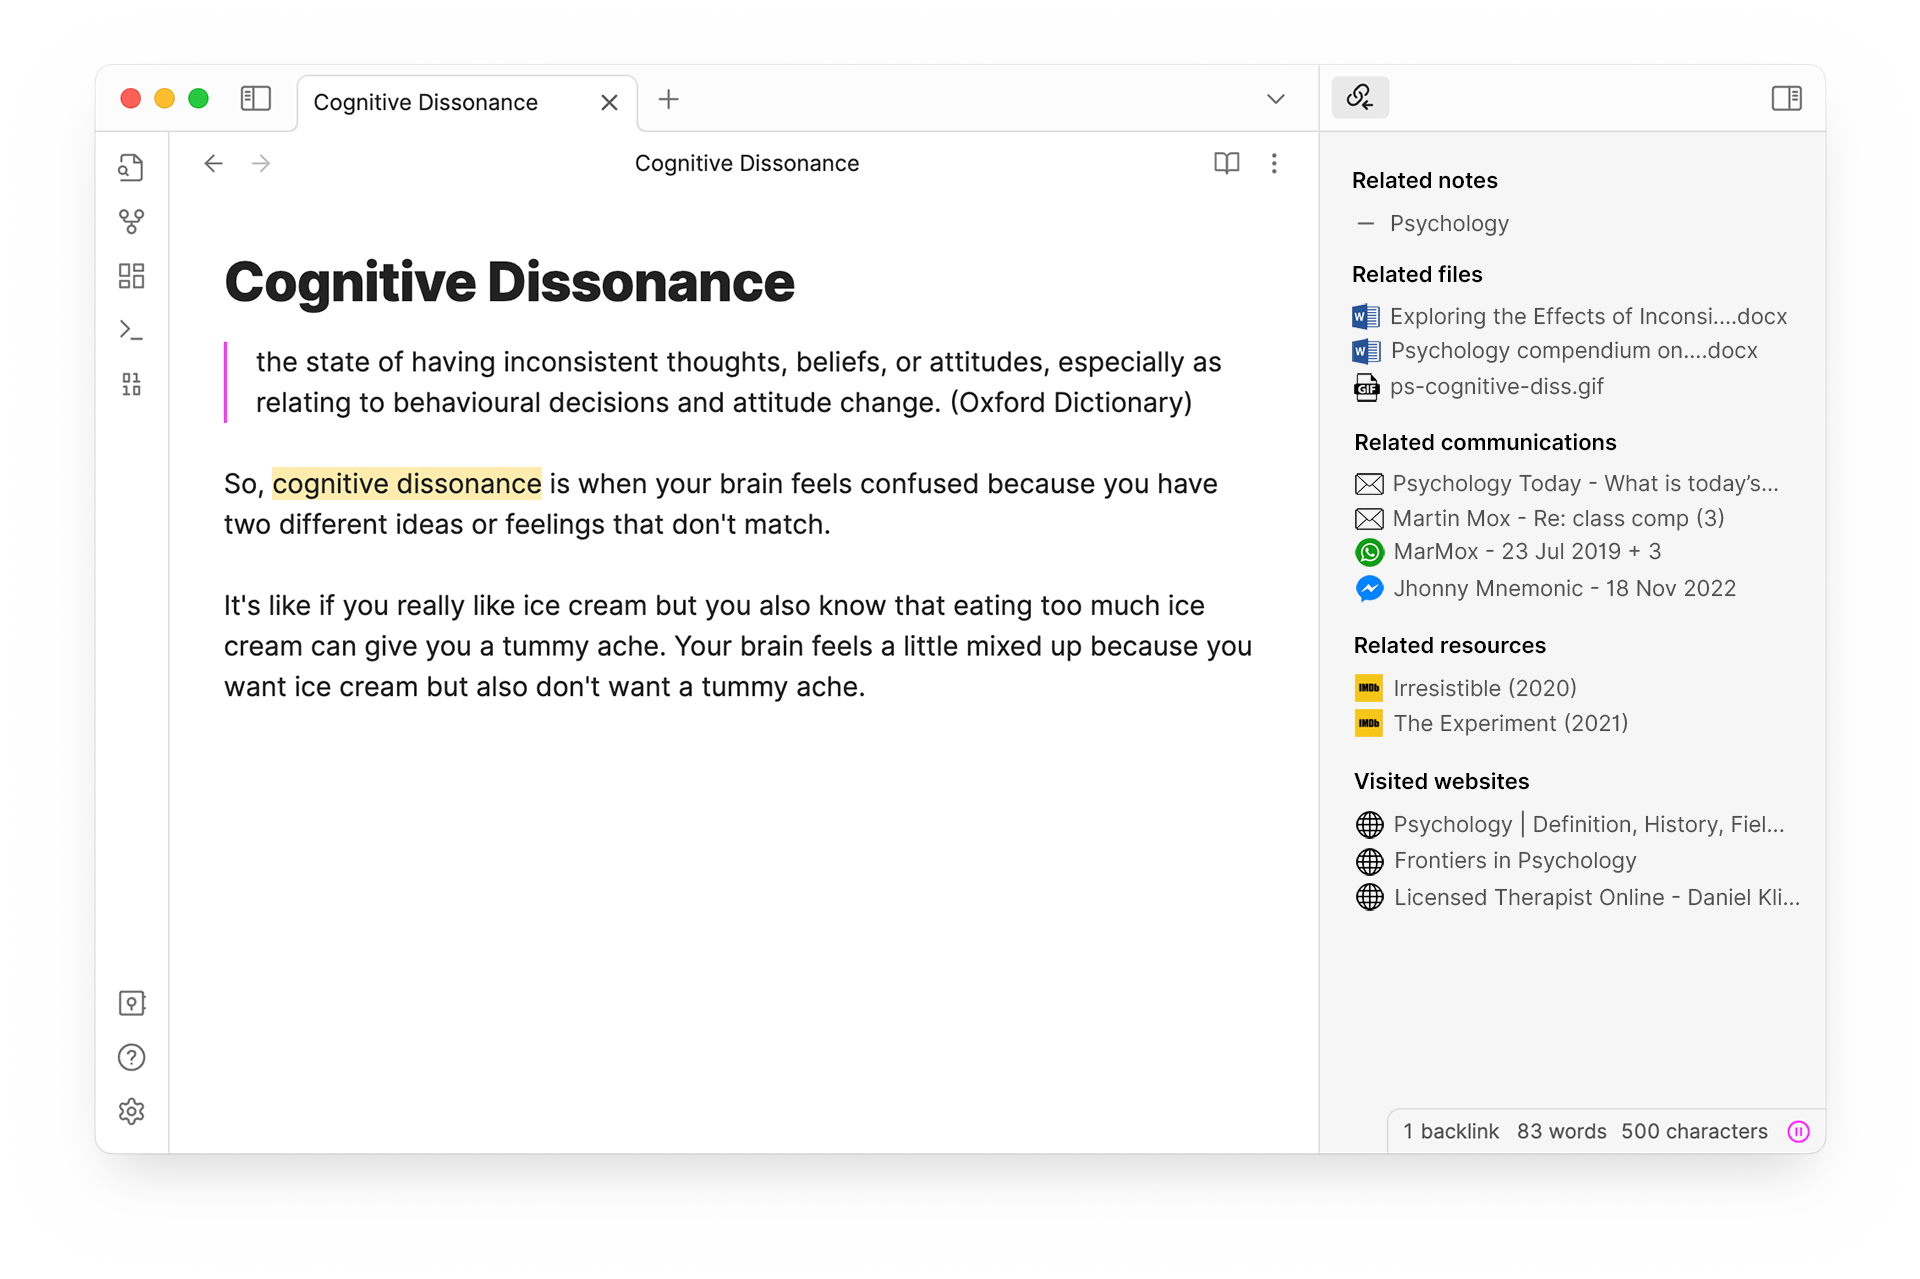Toggle the split editor view icon
Image resolution: width=1920 pixels, height=1279 pixels.
(x=1786, y=97)
